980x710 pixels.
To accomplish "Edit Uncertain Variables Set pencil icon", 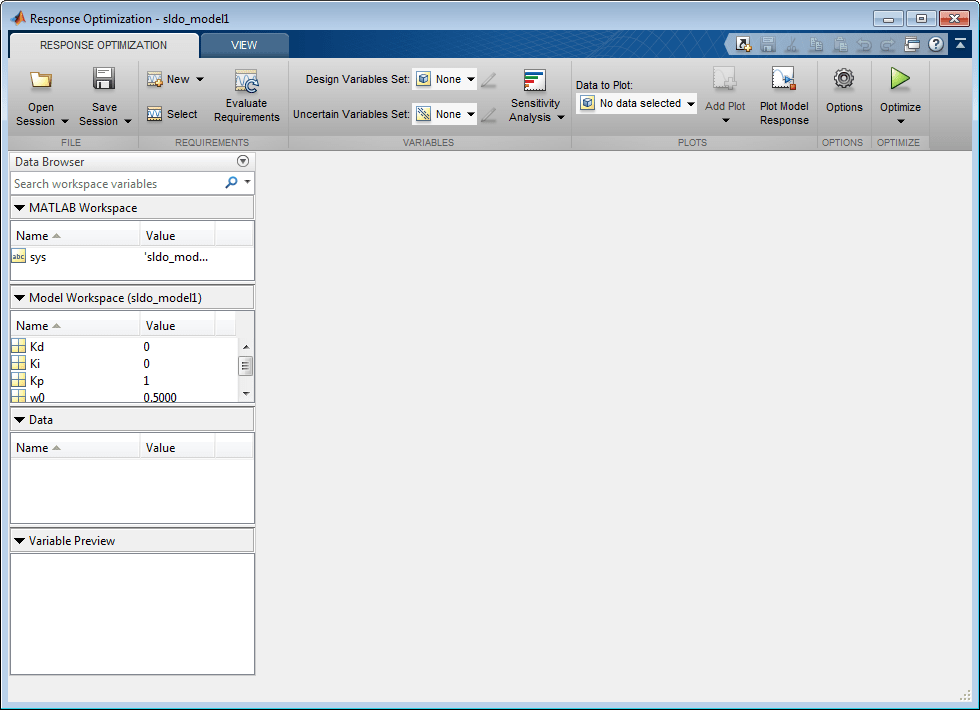I will click(x=489, y=114).
